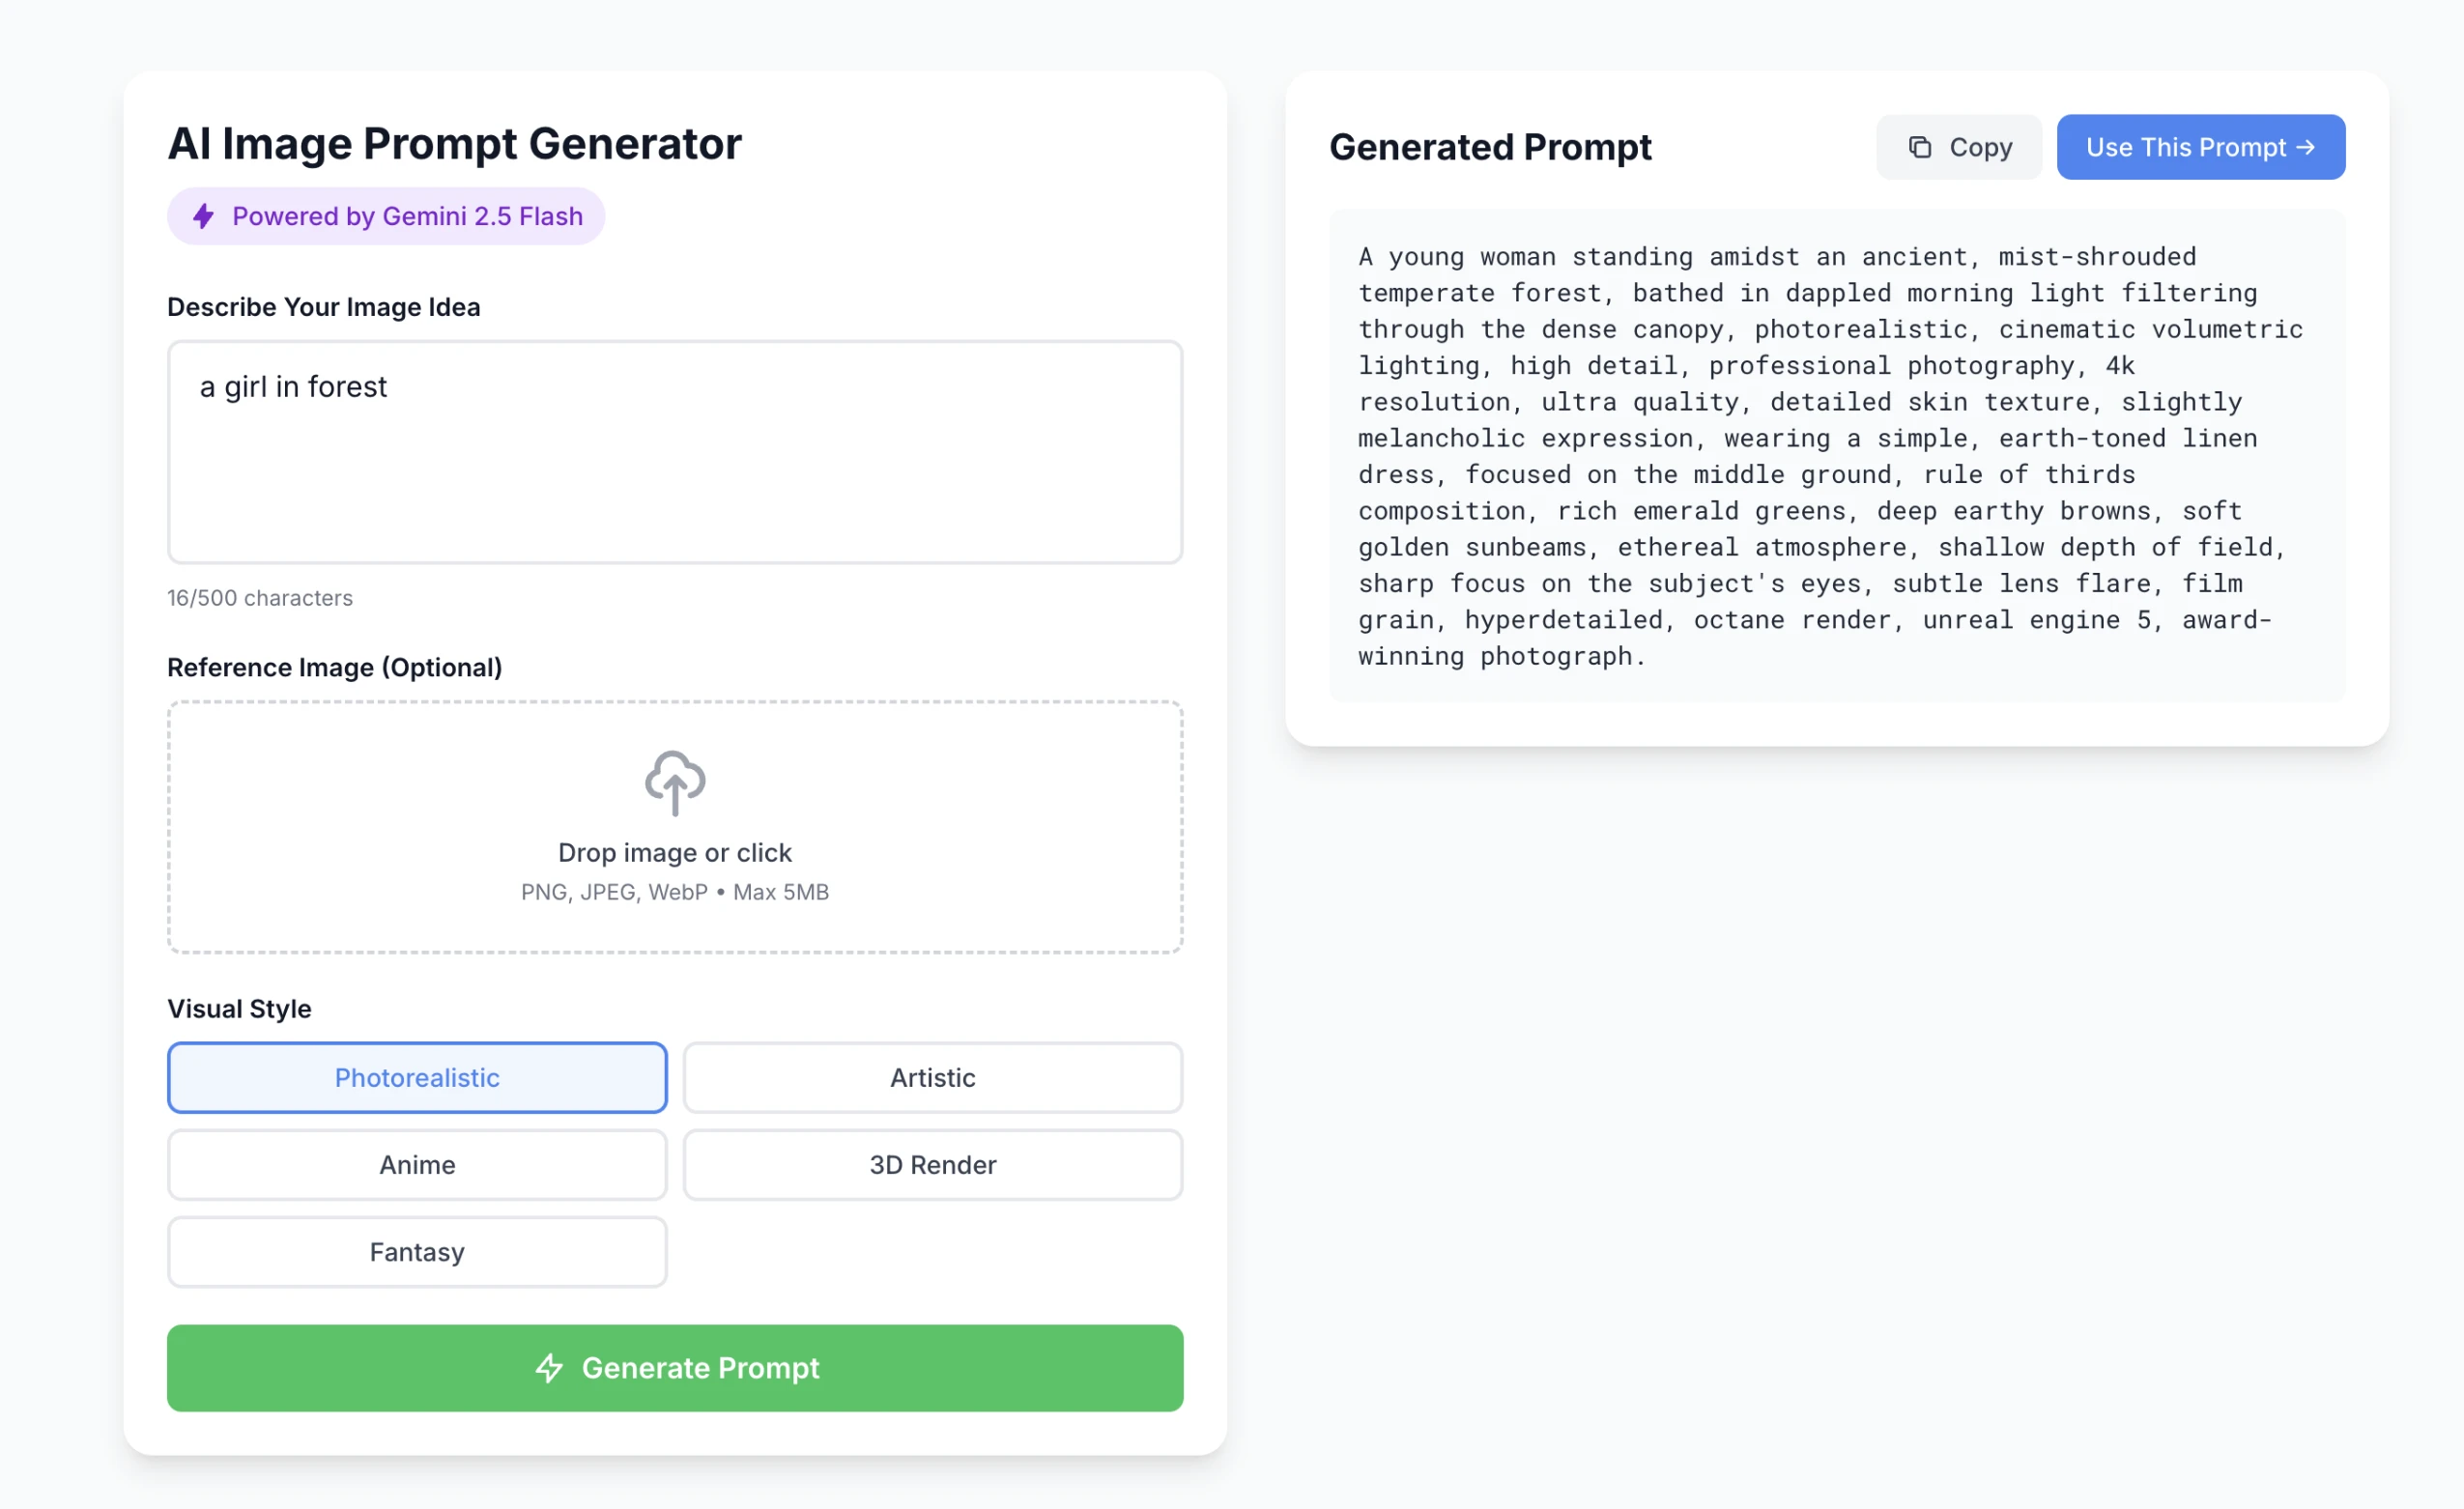Click the Powered by Gemini 2.5 Flash badge

click(386, 215)
